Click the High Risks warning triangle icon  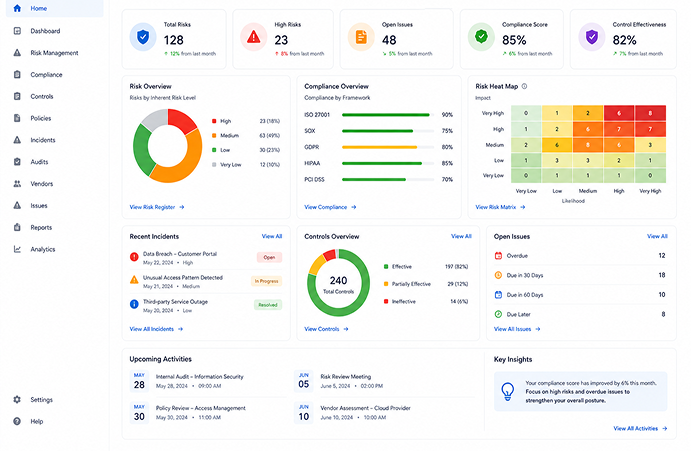[253, 37]
